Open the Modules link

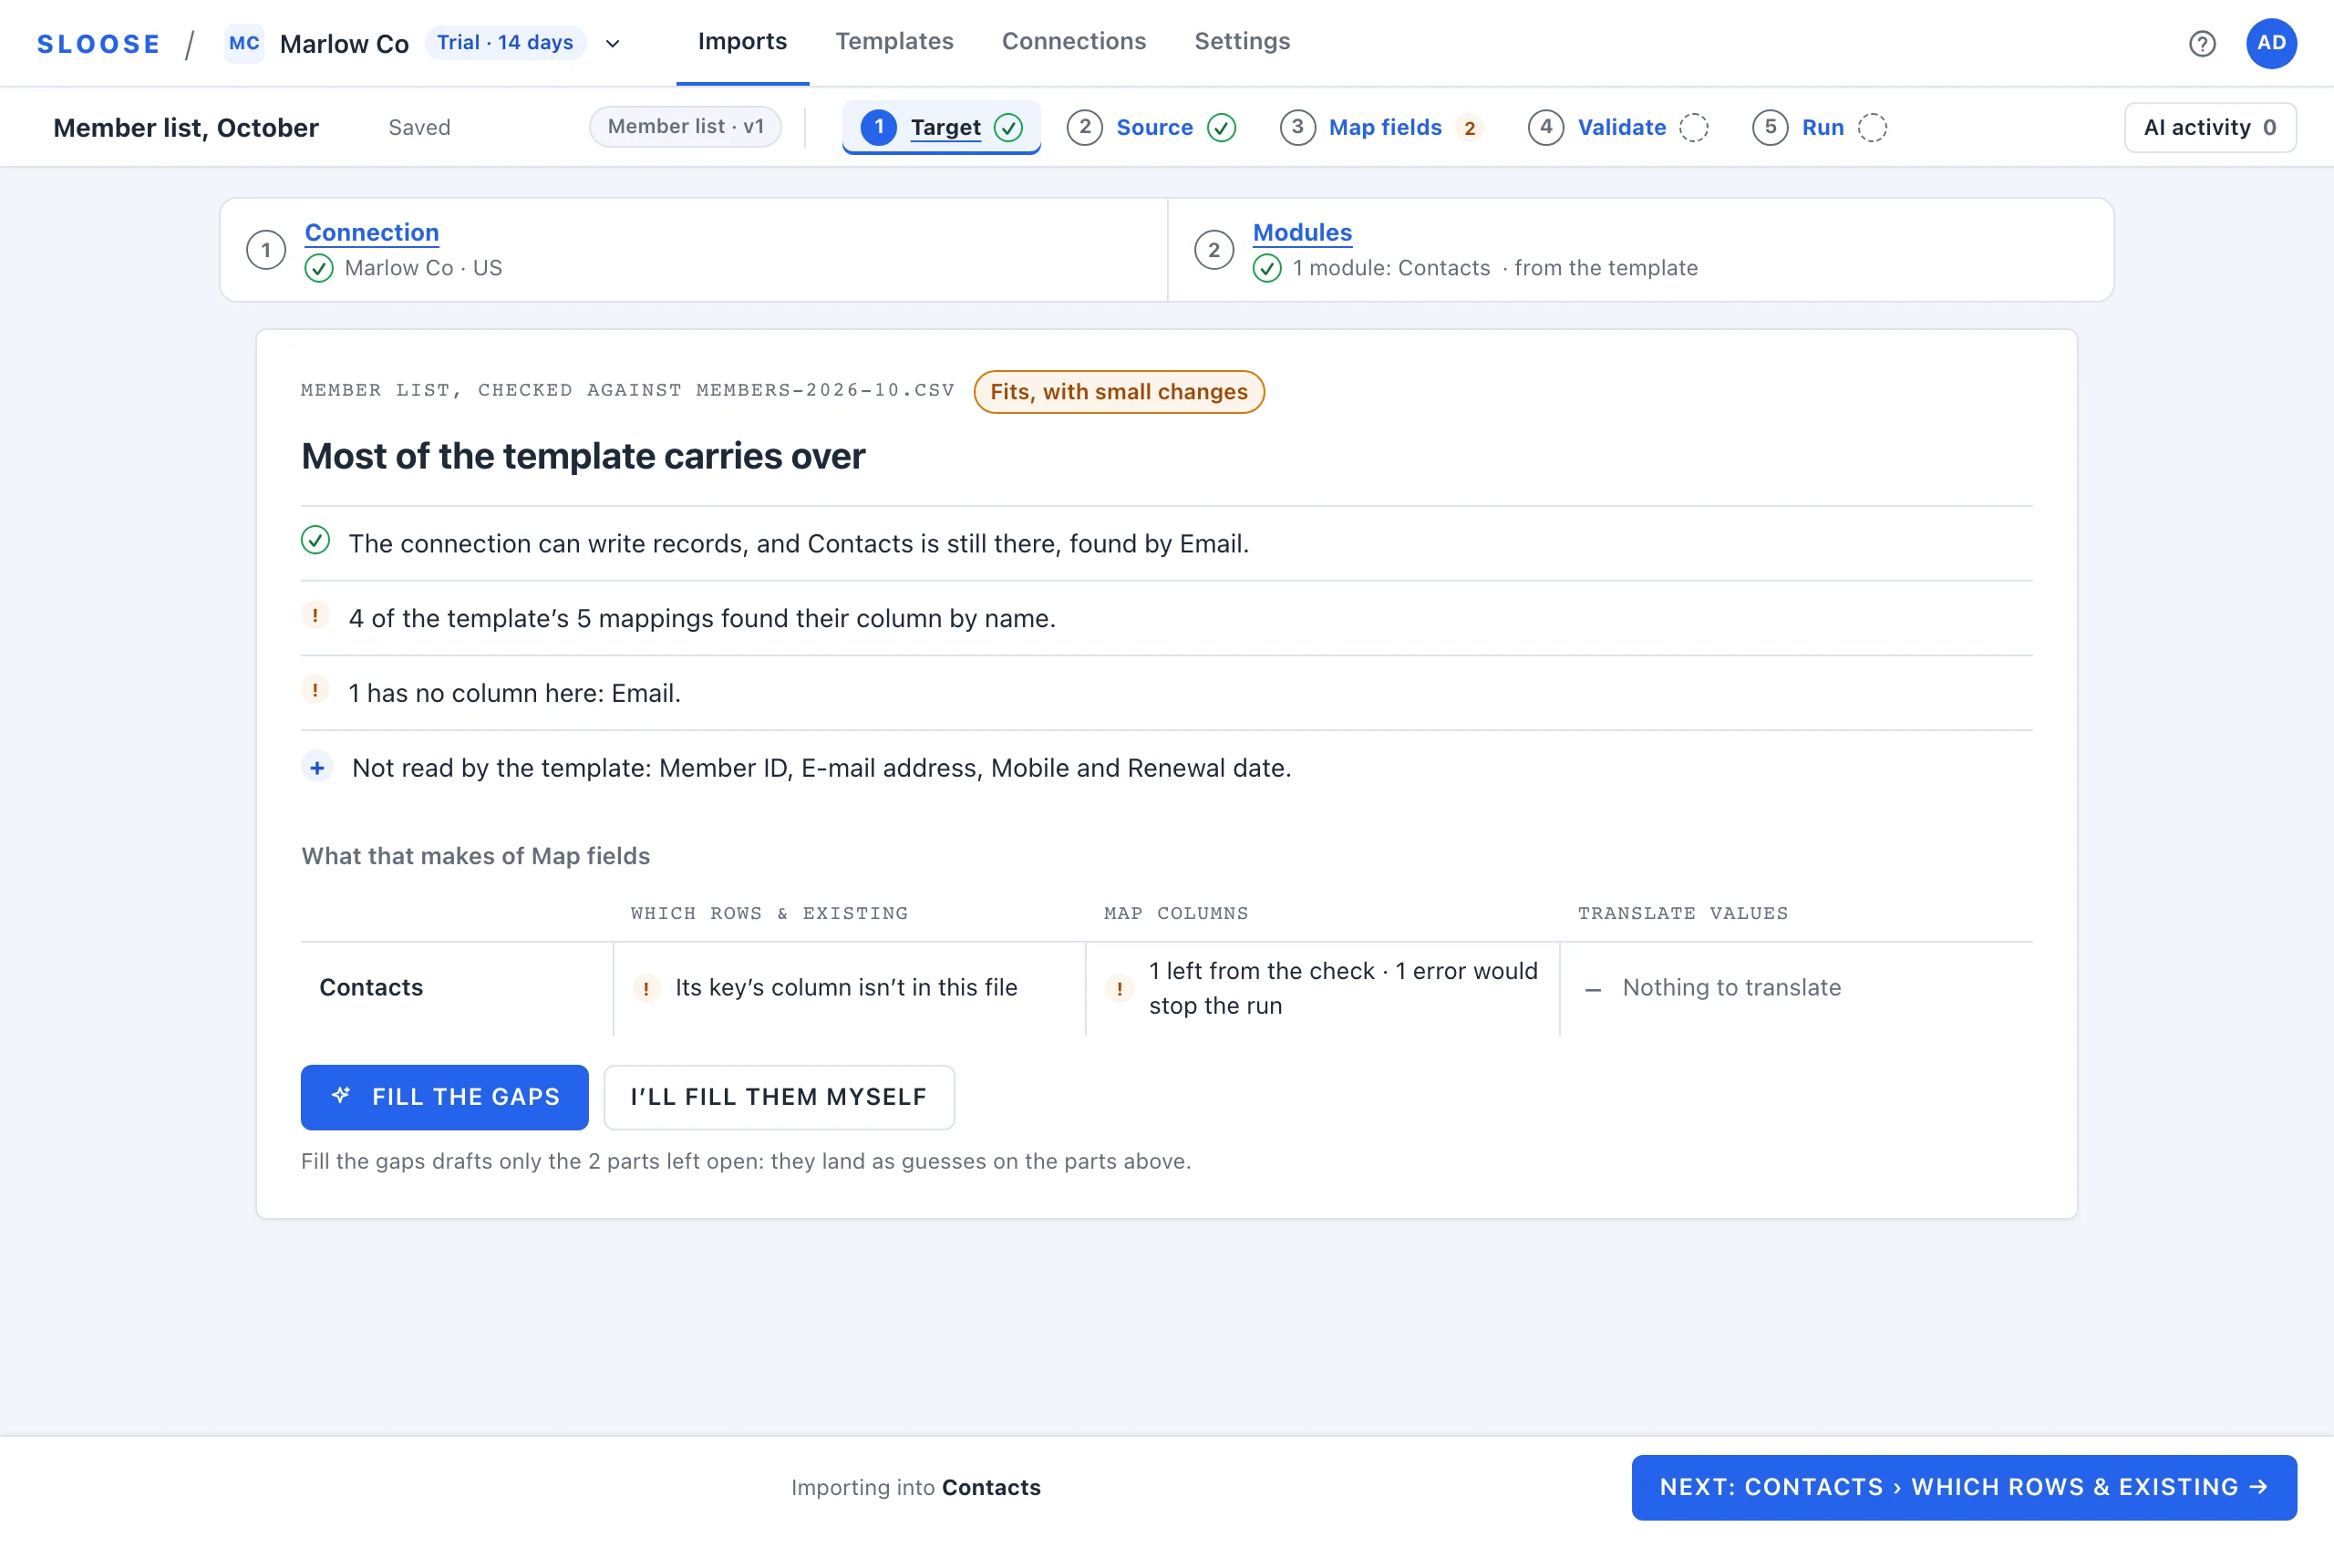tap(1302, 232)
